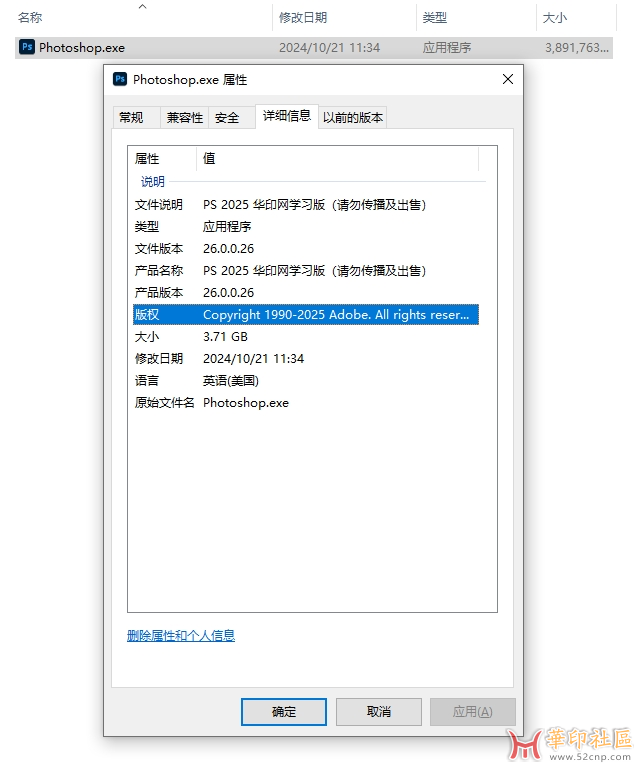
Task: Select the 产品版本 row
Action: click(306, 292)
